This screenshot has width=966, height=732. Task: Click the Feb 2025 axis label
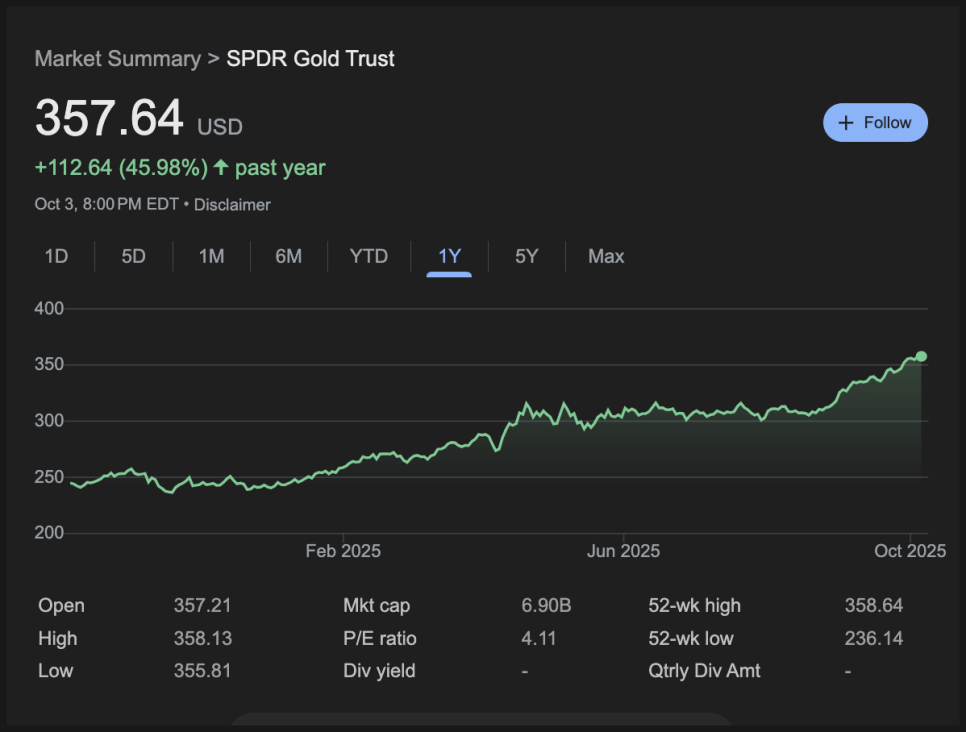click(x=343, y=551)
